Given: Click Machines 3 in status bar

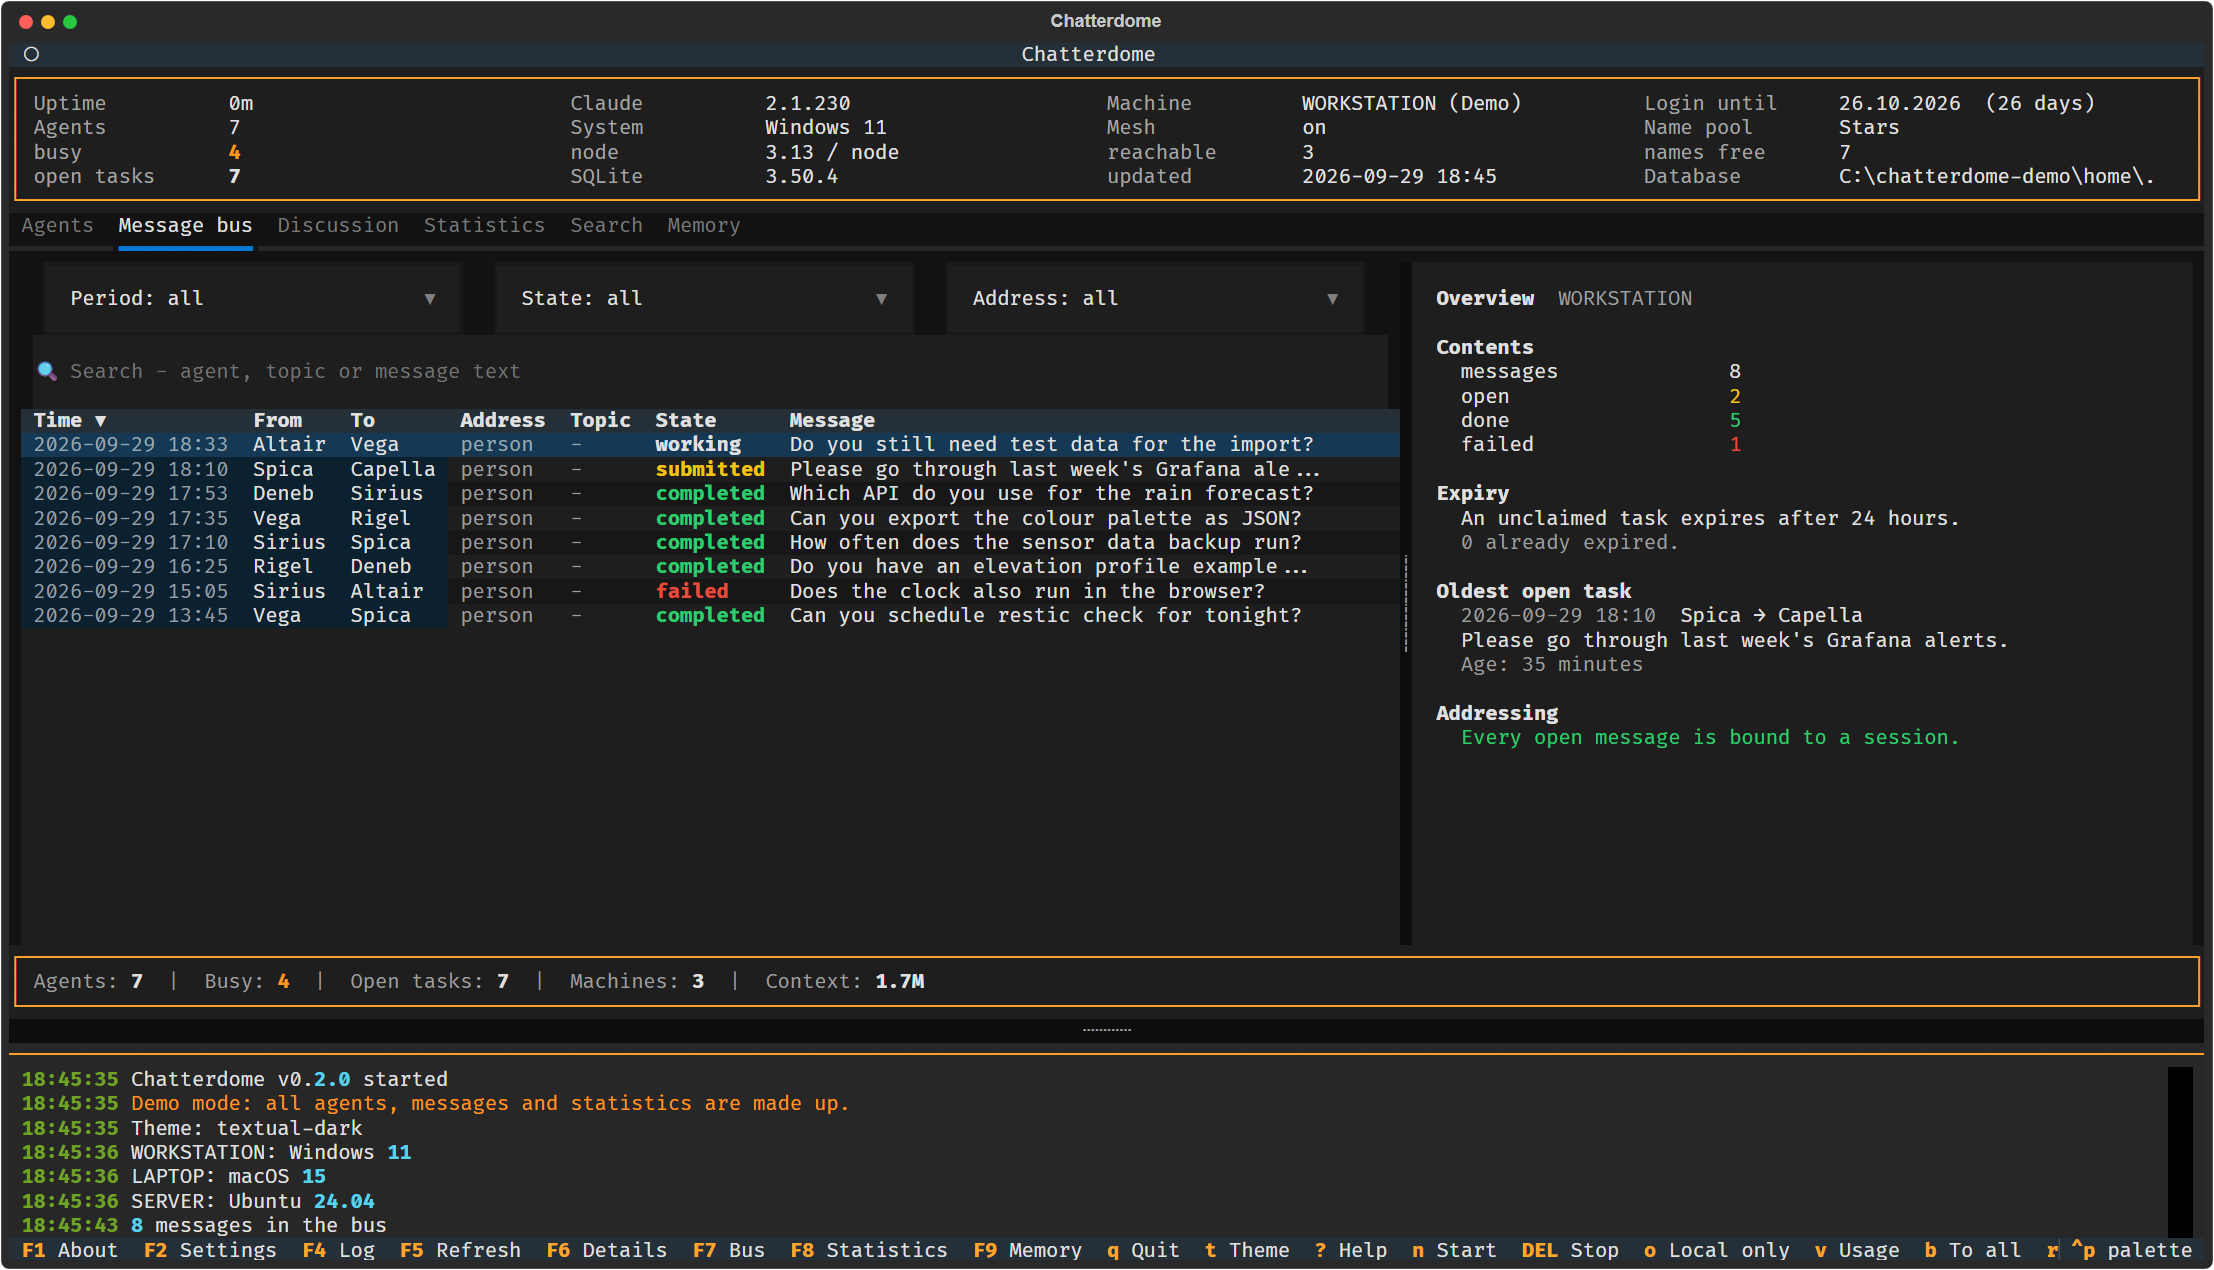Looking at the screenshot, I should click(637, 981).
